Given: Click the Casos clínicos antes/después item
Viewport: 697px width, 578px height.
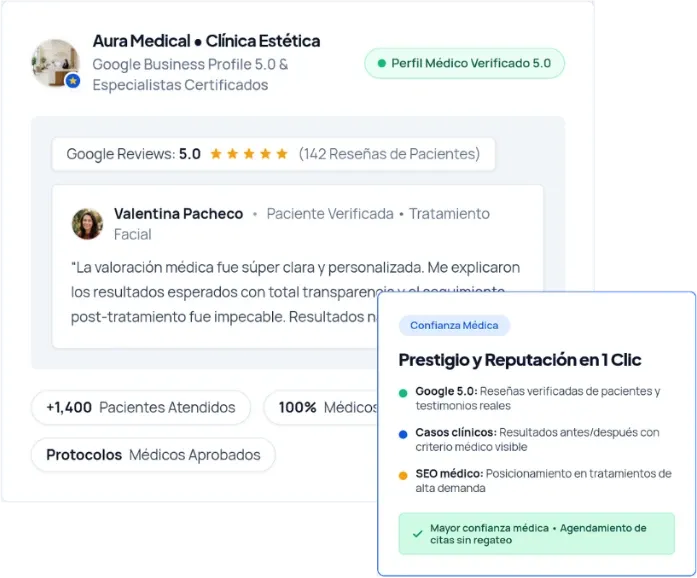Looking at the screenshot, I should (x=537, y=439).
